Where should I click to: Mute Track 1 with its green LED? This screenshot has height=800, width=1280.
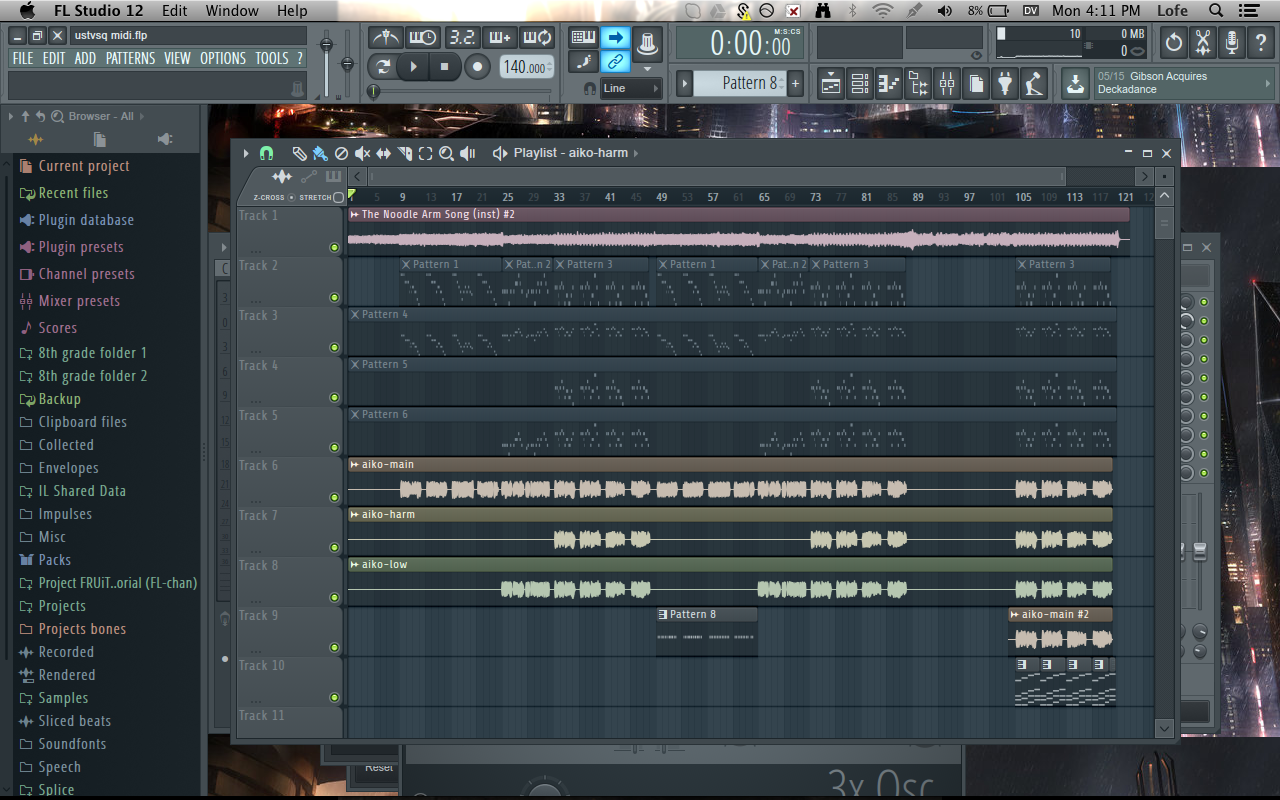[334, 247]
